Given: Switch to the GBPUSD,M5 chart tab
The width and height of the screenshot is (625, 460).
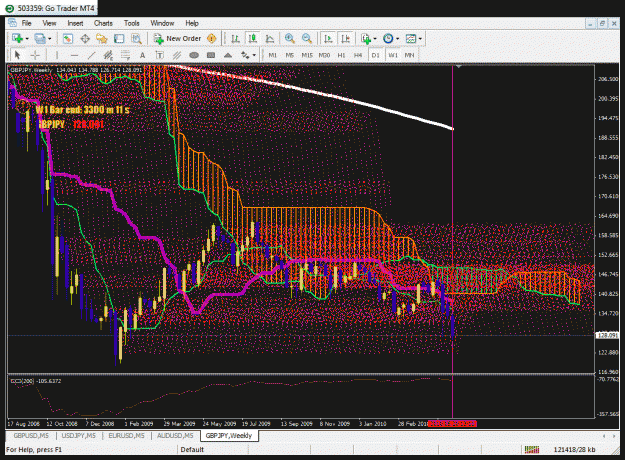Looking at the screenshot, I should coord(31,436).
